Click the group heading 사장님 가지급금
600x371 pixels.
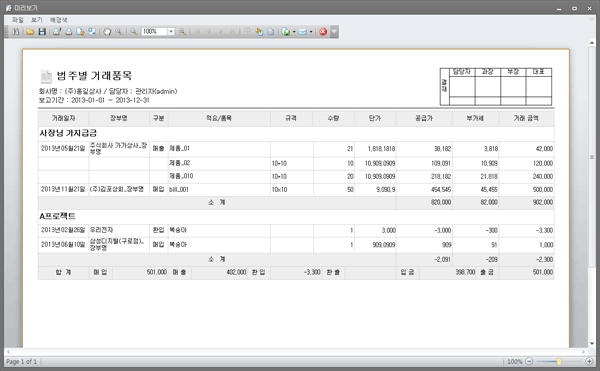pos(68,133)
